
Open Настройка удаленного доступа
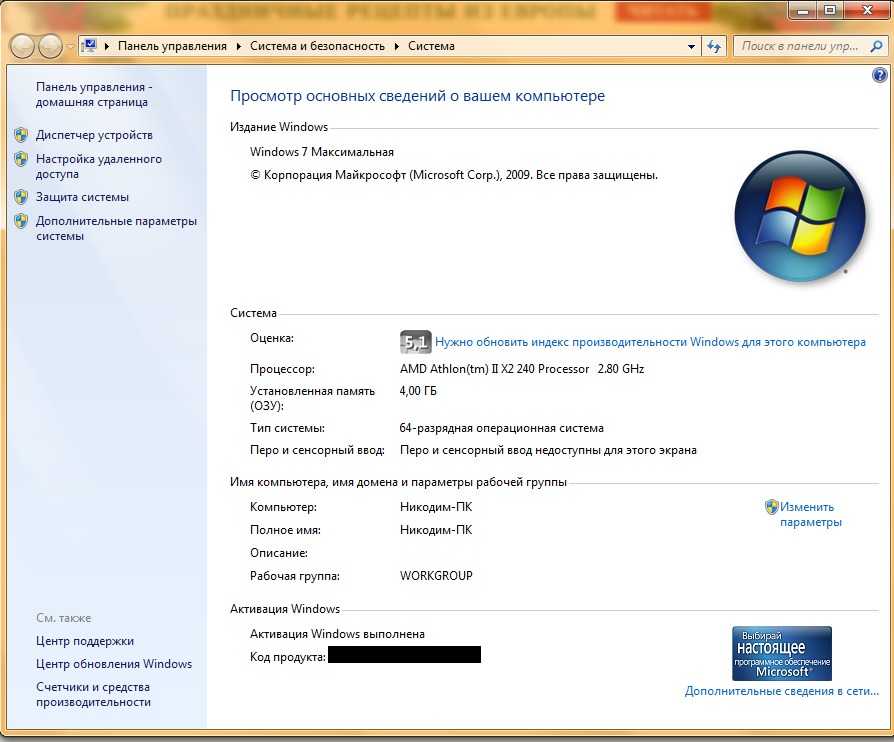pos(99,167)
